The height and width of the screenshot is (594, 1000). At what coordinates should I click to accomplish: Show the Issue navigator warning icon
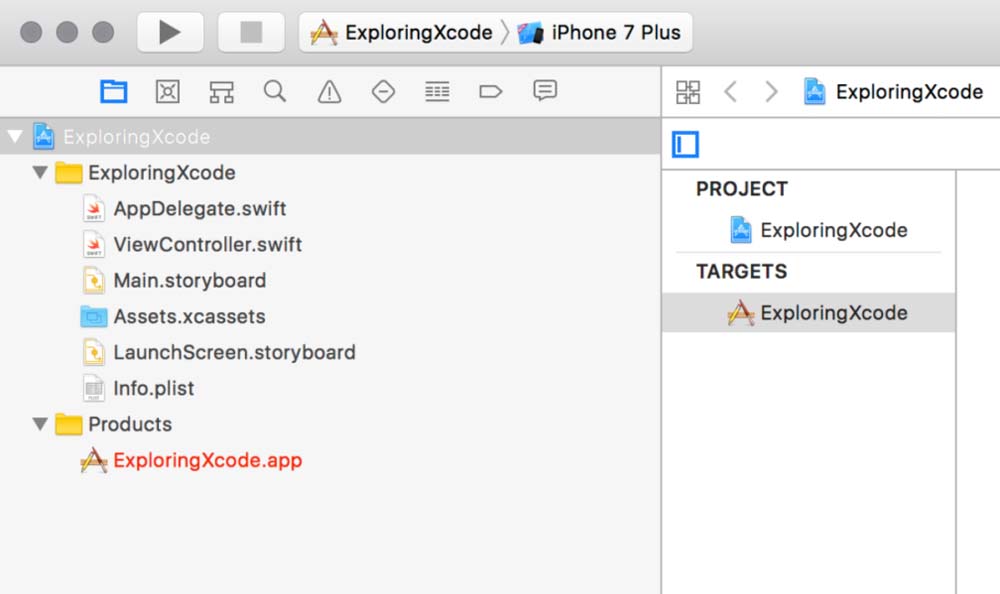tap(329, 92)
